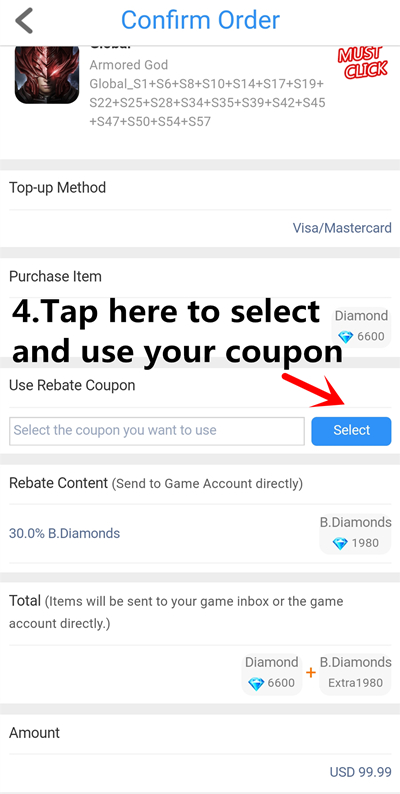Tap the Diamond 6600 purchase item chip

pyautogui.click(x=362, y=327)
